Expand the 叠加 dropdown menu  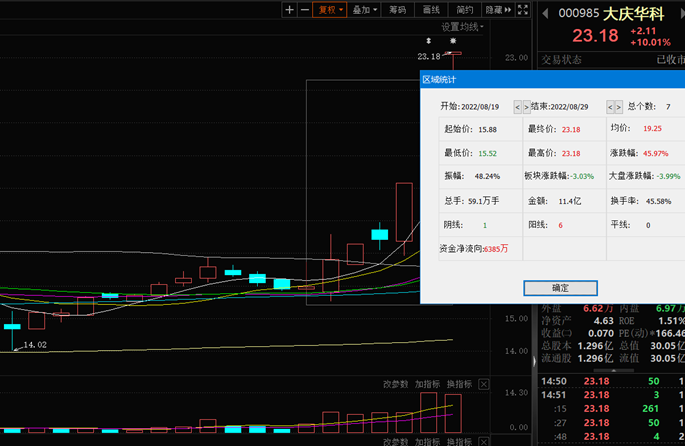coord(363,10)
